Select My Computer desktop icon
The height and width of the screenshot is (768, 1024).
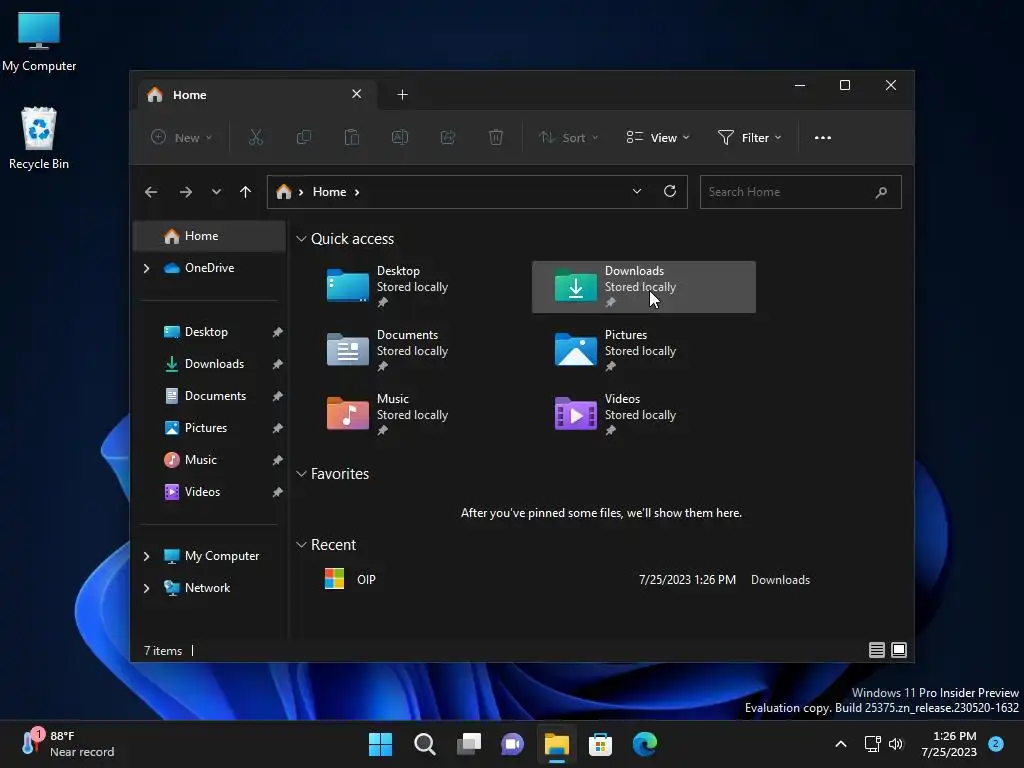[x=39, y=42]
